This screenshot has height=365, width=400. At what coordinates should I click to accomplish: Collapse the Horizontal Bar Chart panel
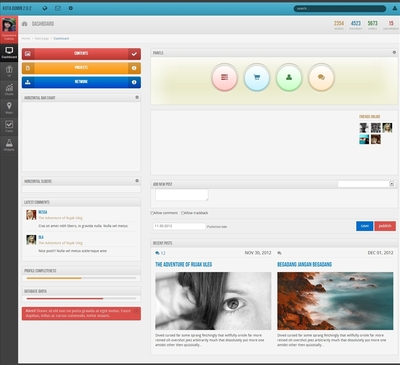(137, 97)
